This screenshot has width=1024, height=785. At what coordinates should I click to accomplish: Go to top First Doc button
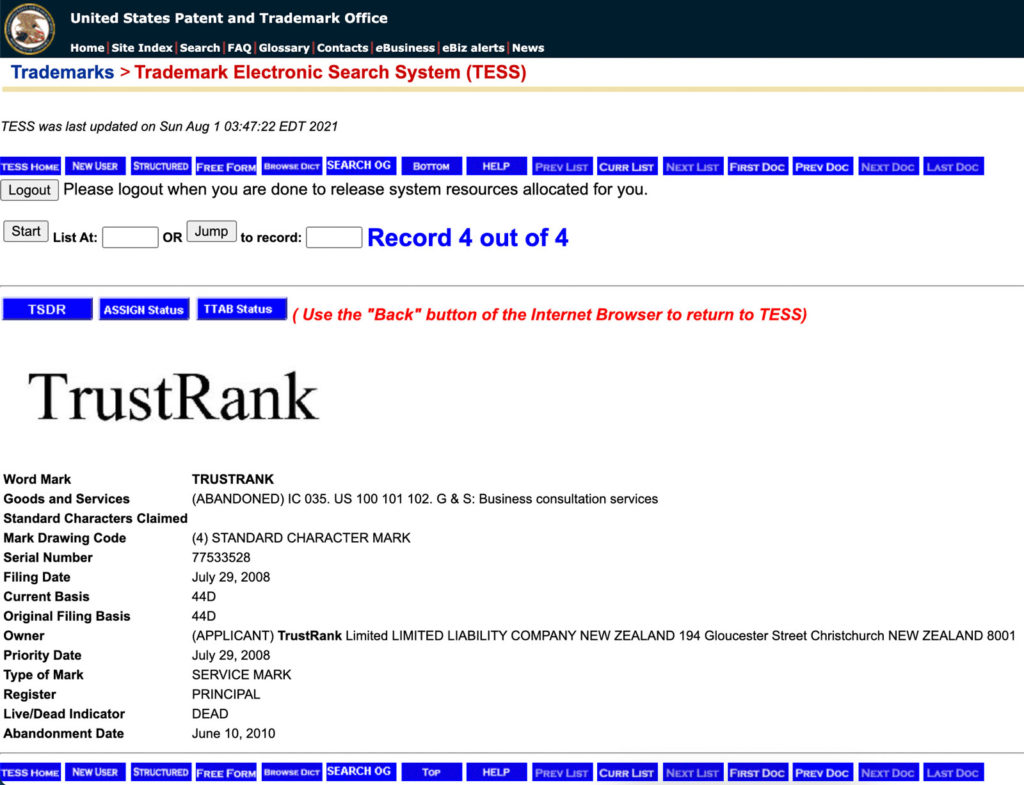[x=758, y=167]
